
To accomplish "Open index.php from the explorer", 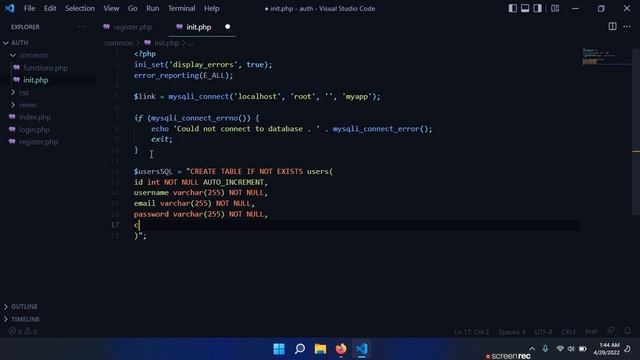I will [35, 117].
